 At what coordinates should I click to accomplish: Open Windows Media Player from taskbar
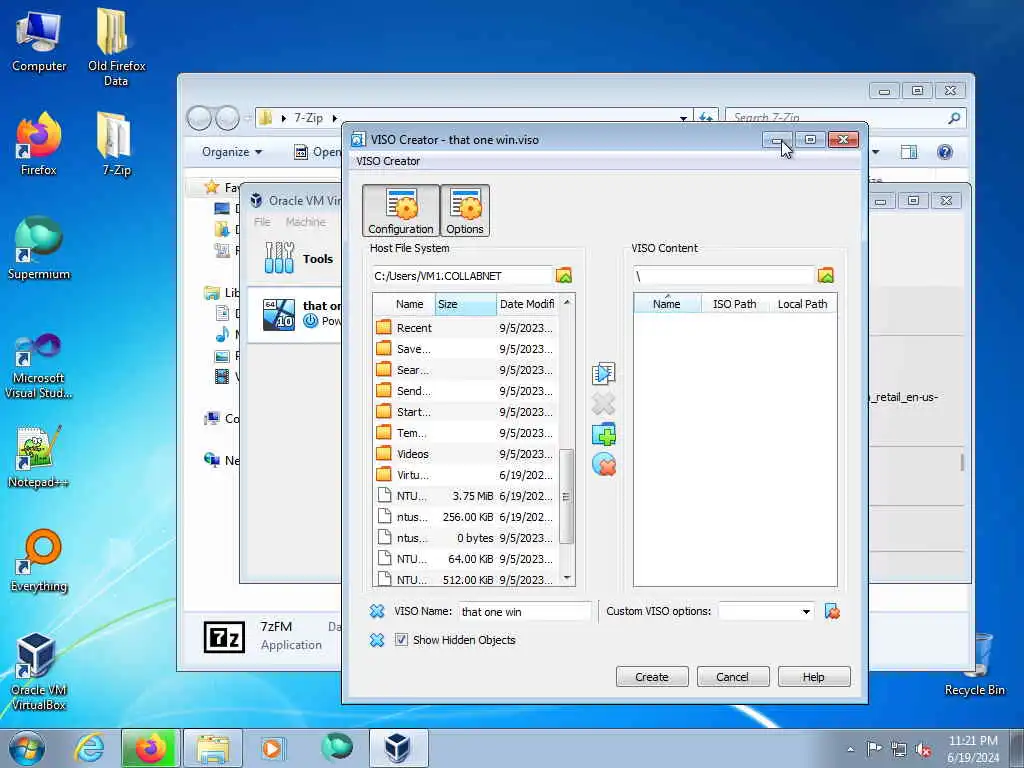(273, 748)
